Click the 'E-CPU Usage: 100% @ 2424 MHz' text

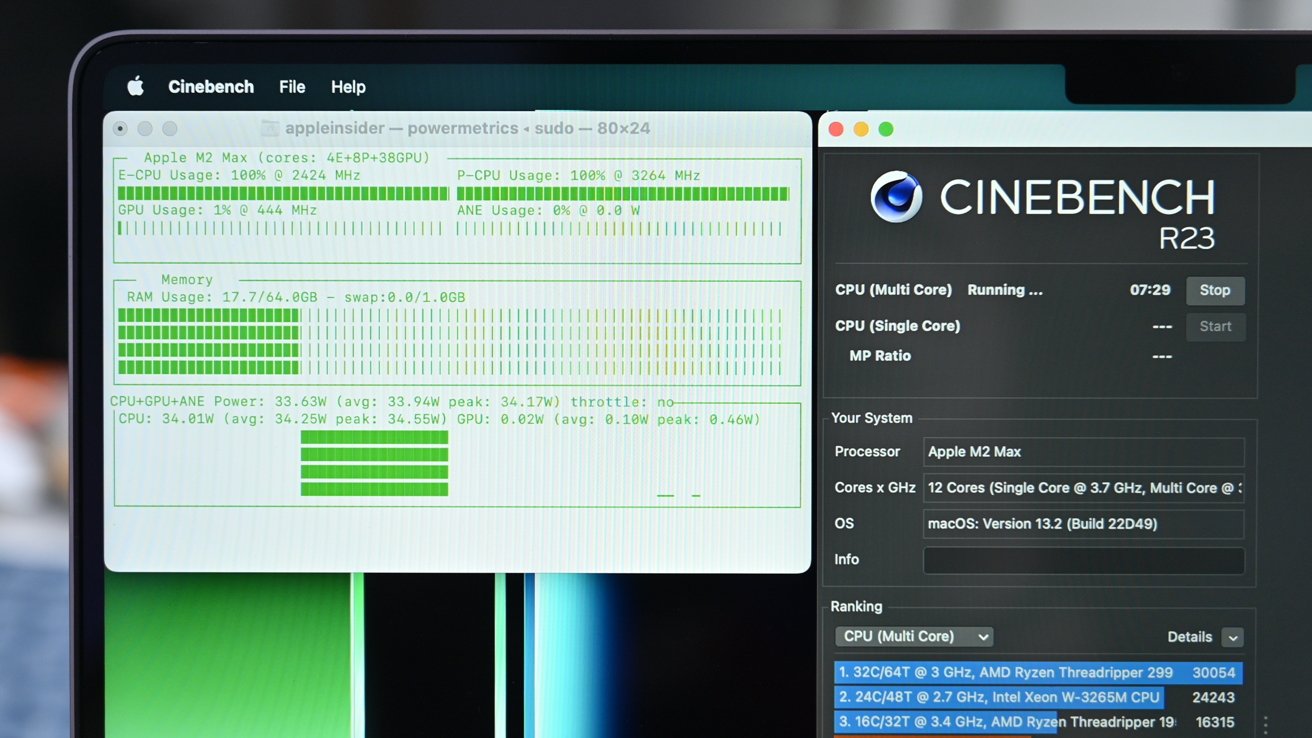[x=239, y=175]
